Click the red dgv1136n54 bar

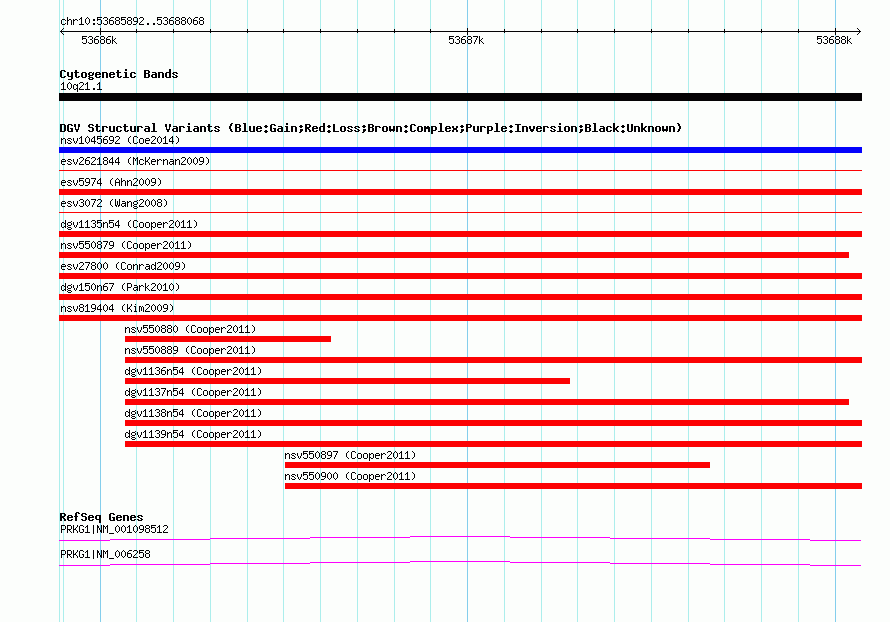coord(347,381)
